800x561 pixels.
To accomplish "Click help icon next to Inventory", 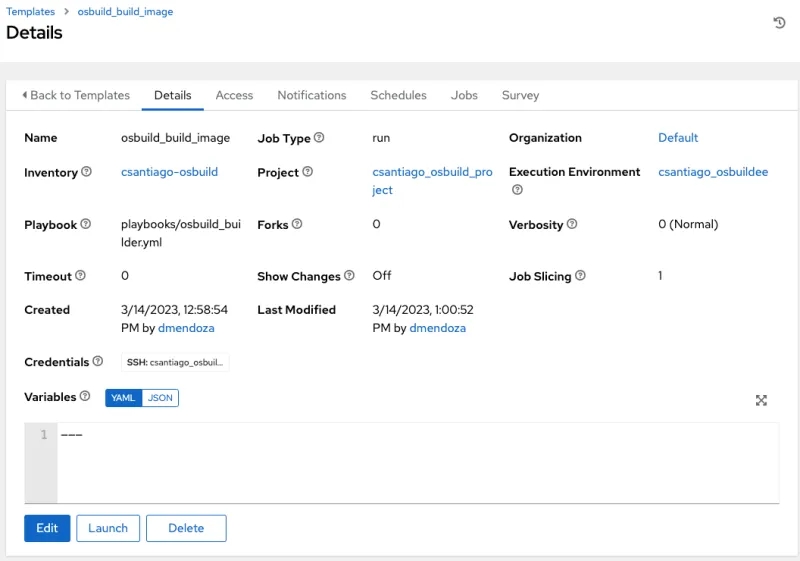I will pyautogui.click(x=86, y=172).
